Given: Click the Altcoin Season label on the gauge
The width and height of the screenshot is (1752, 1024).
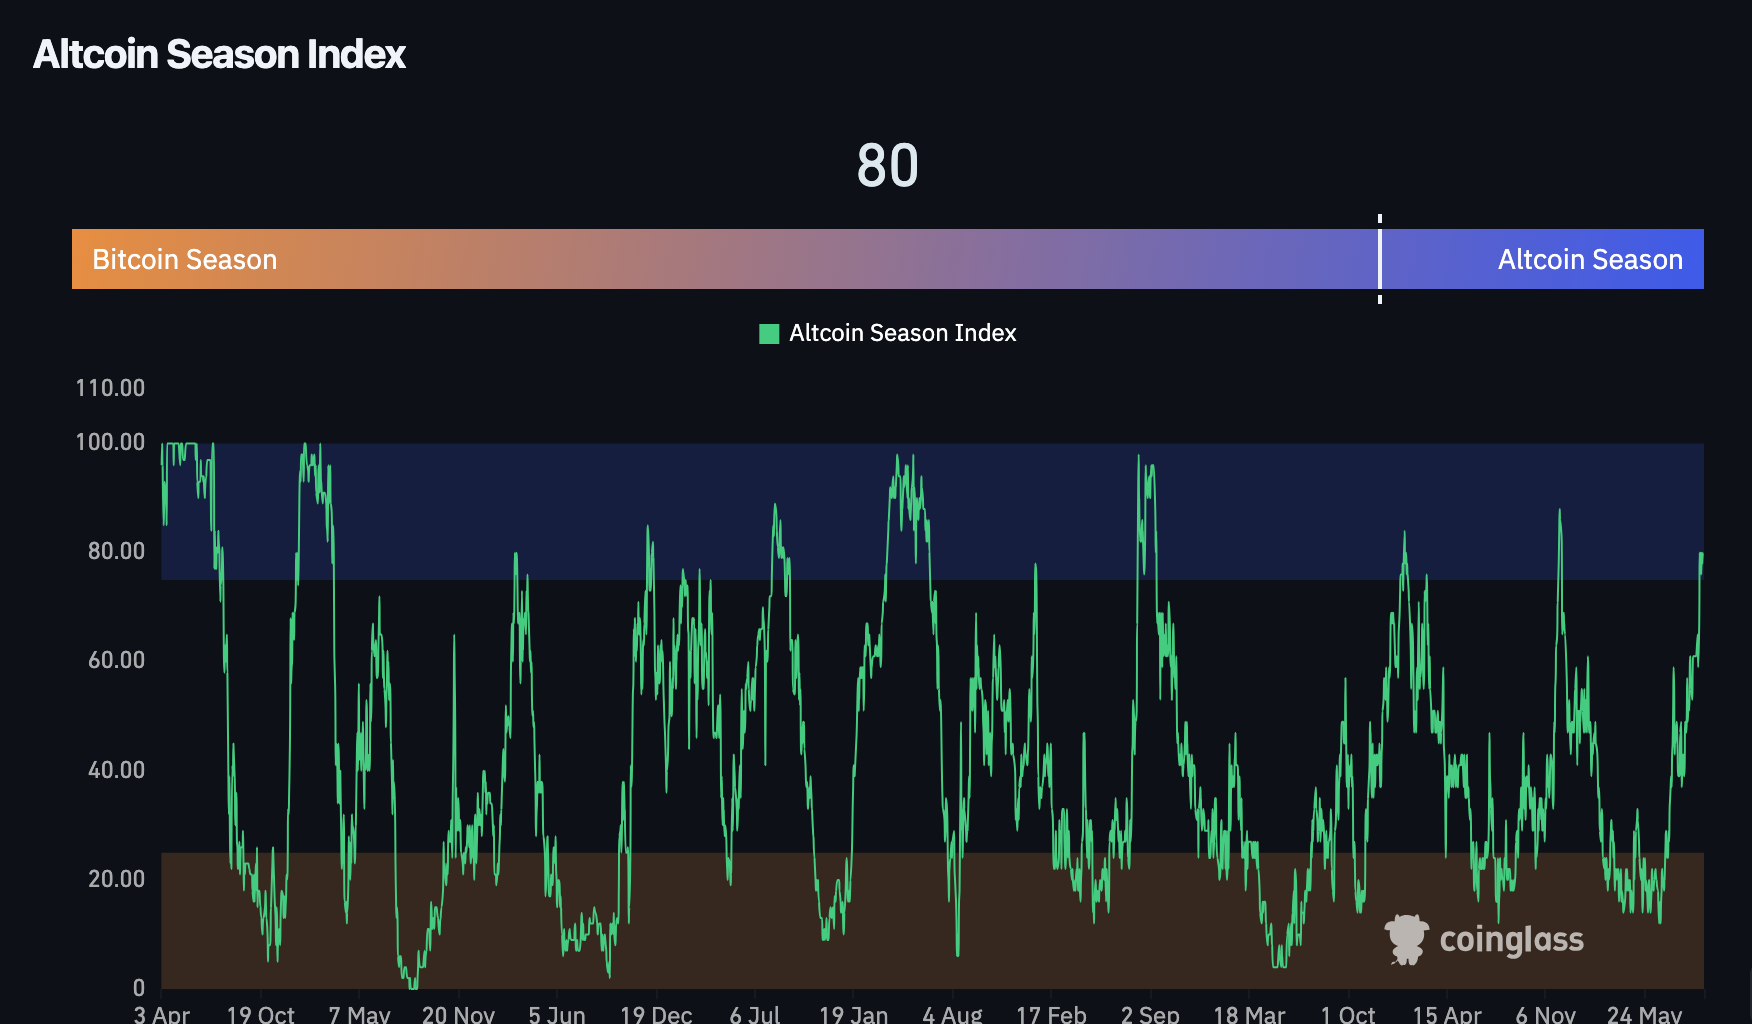Looking at the screenshot, I should pos(1590,259).
